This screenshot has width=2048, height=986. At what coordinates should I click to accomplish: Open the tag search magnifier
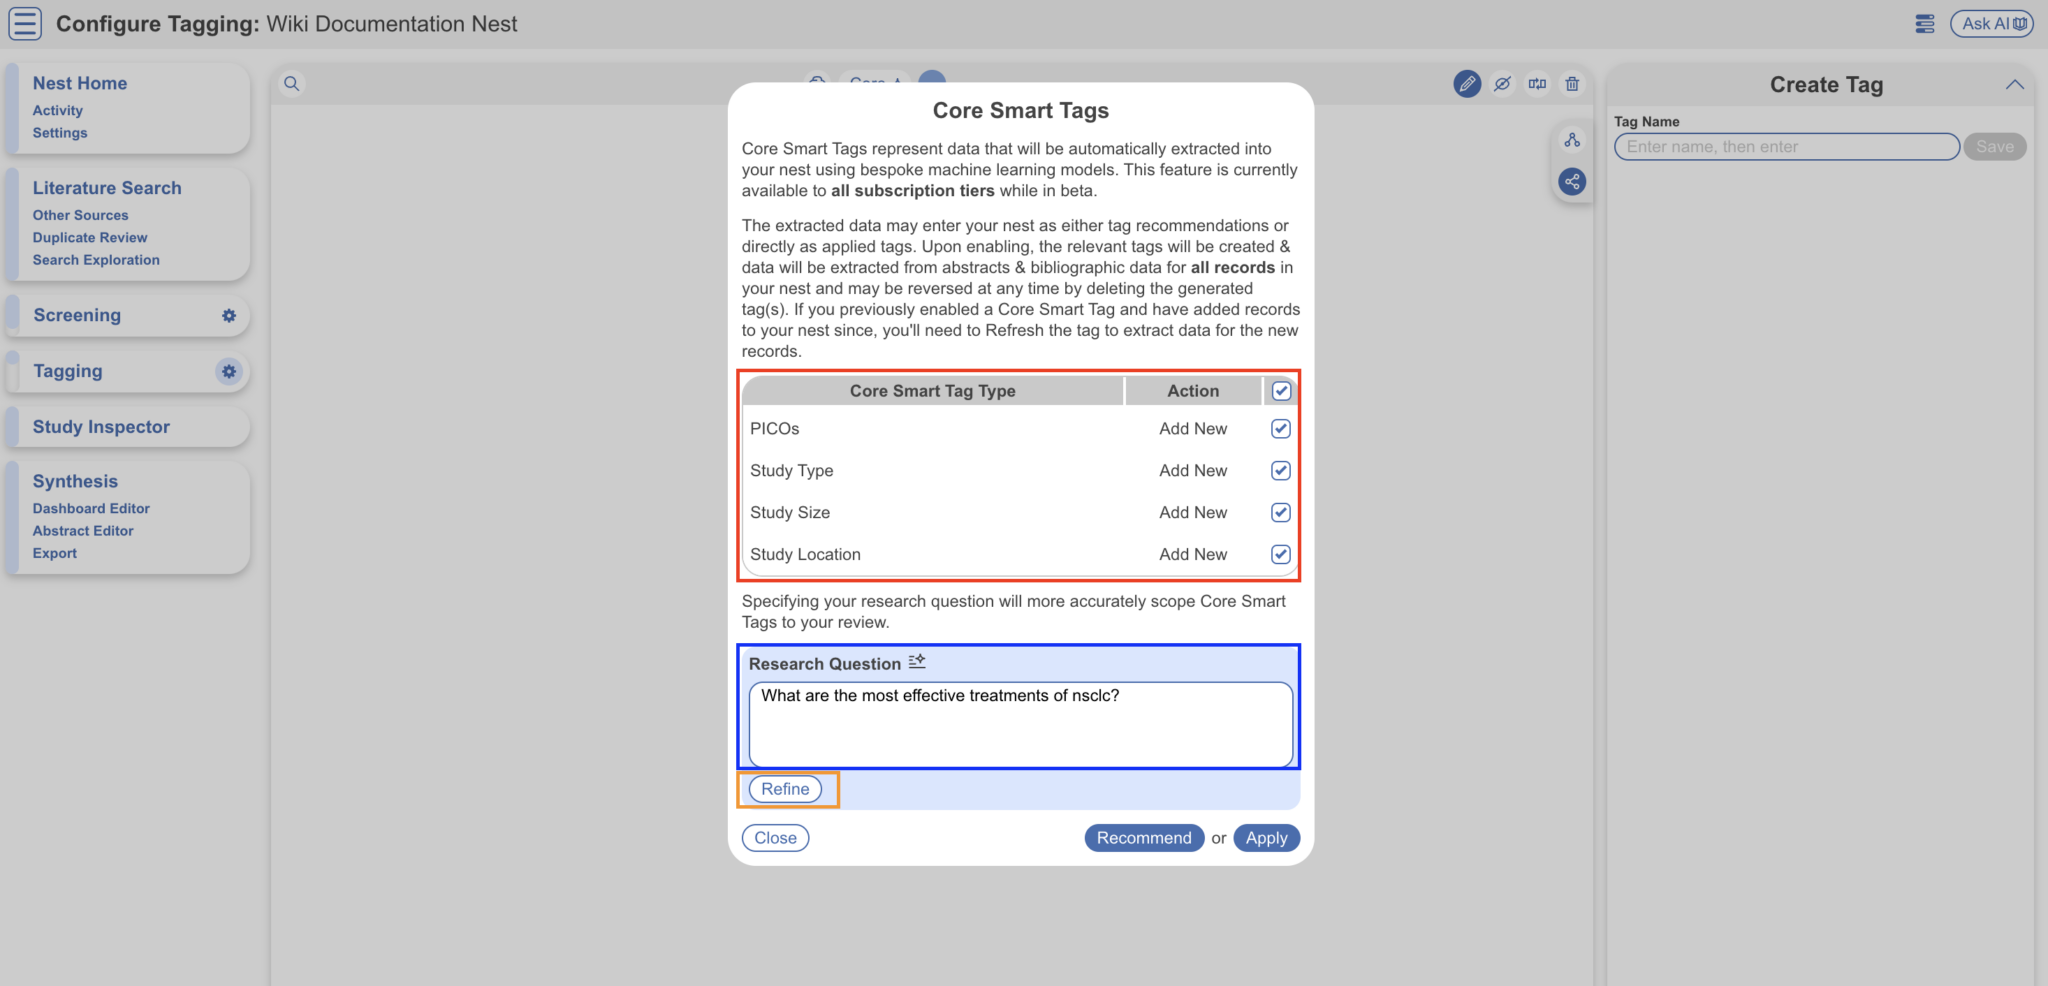(x=291, y=84)
